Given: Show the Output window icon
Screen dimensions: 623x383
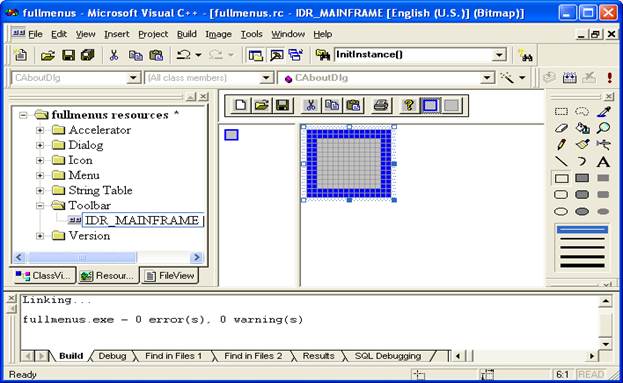Looking at the screenshot, I should tap(277, 55).
